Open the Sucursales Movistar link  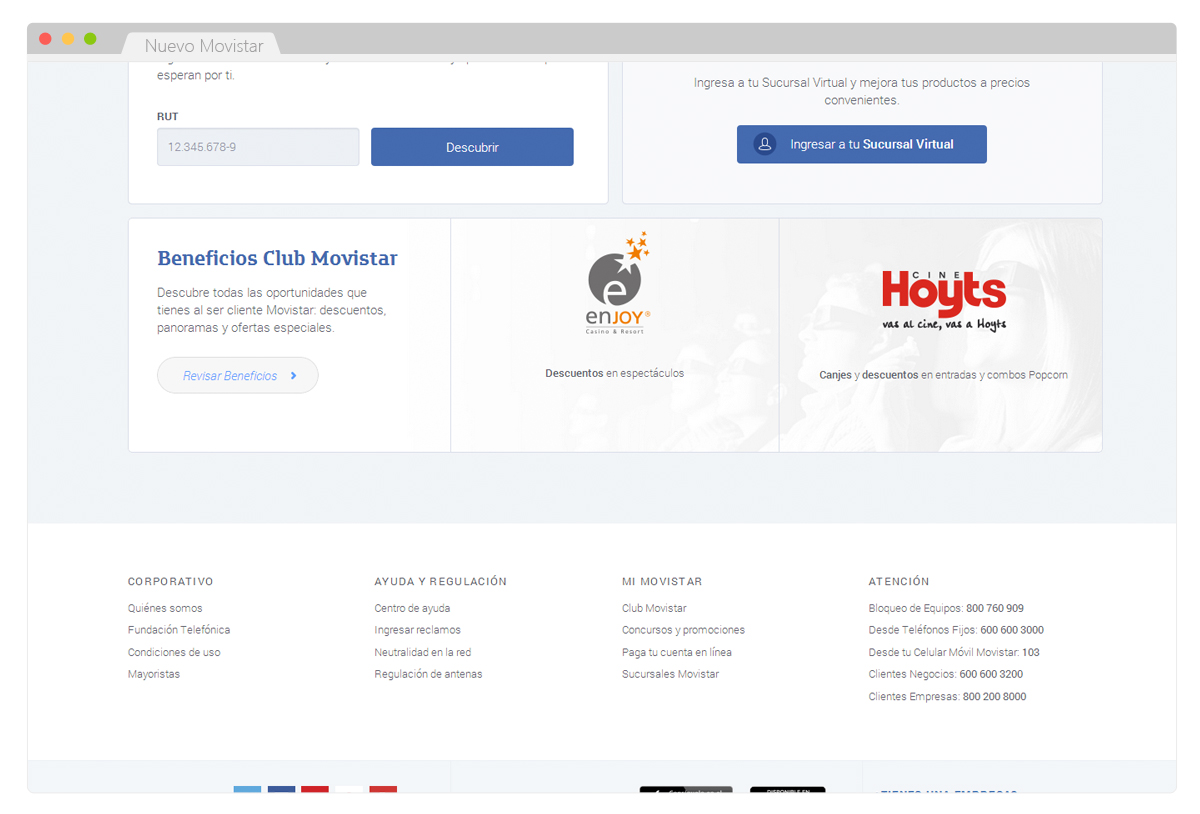point(670,674)
